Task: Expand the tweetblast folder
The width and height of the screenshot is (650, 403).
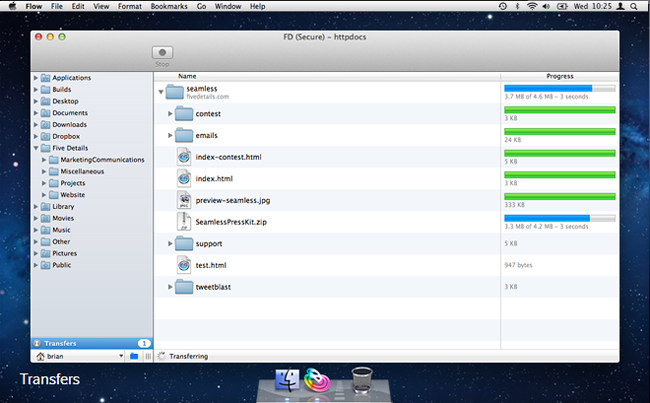Action: coord(170,287)
